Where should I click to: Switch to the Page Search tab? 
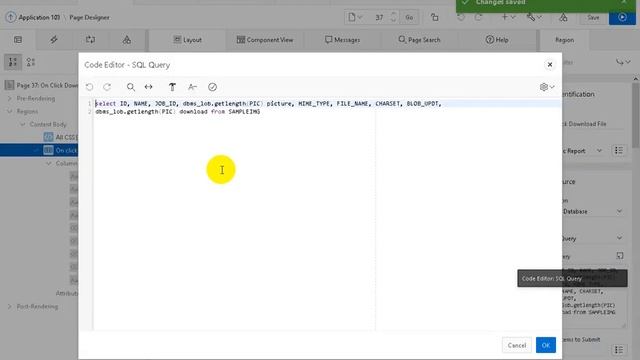(419, 40)
